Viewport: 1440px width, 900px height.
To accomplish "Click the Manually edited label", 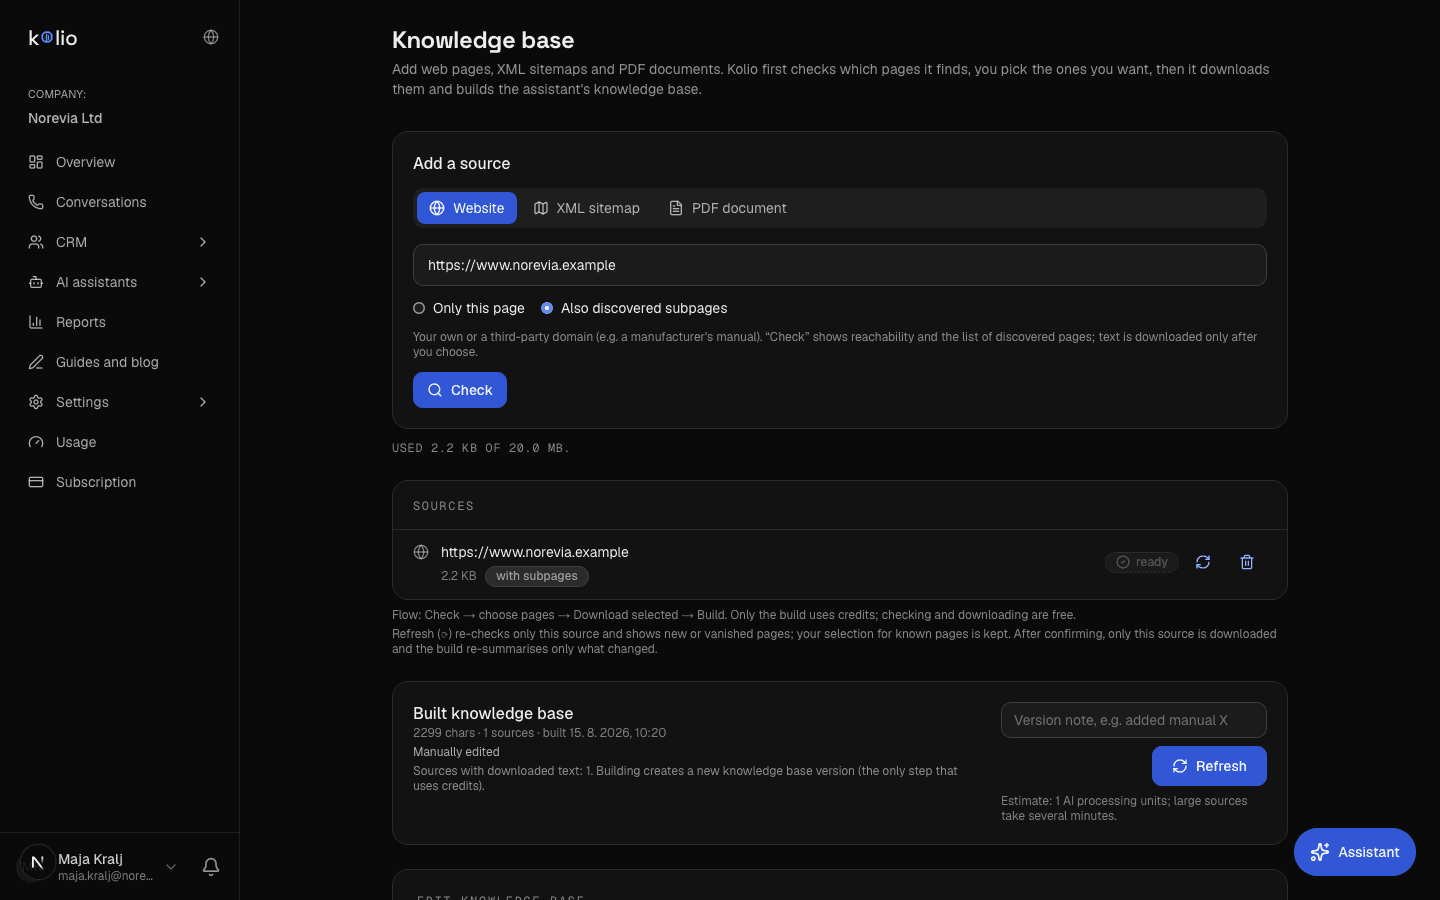I will (456, 752).
